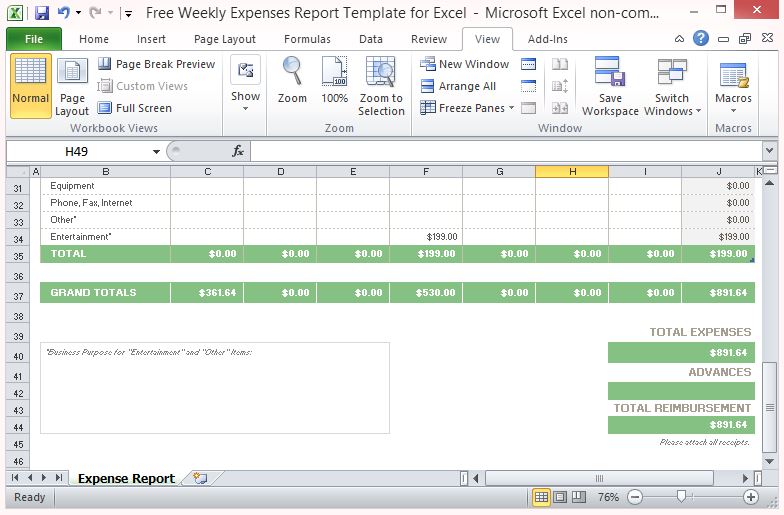Viewport: 784px width, 515px height.
Task: Expand the Name Box dropdown arrow
Action: click(157, 152)
